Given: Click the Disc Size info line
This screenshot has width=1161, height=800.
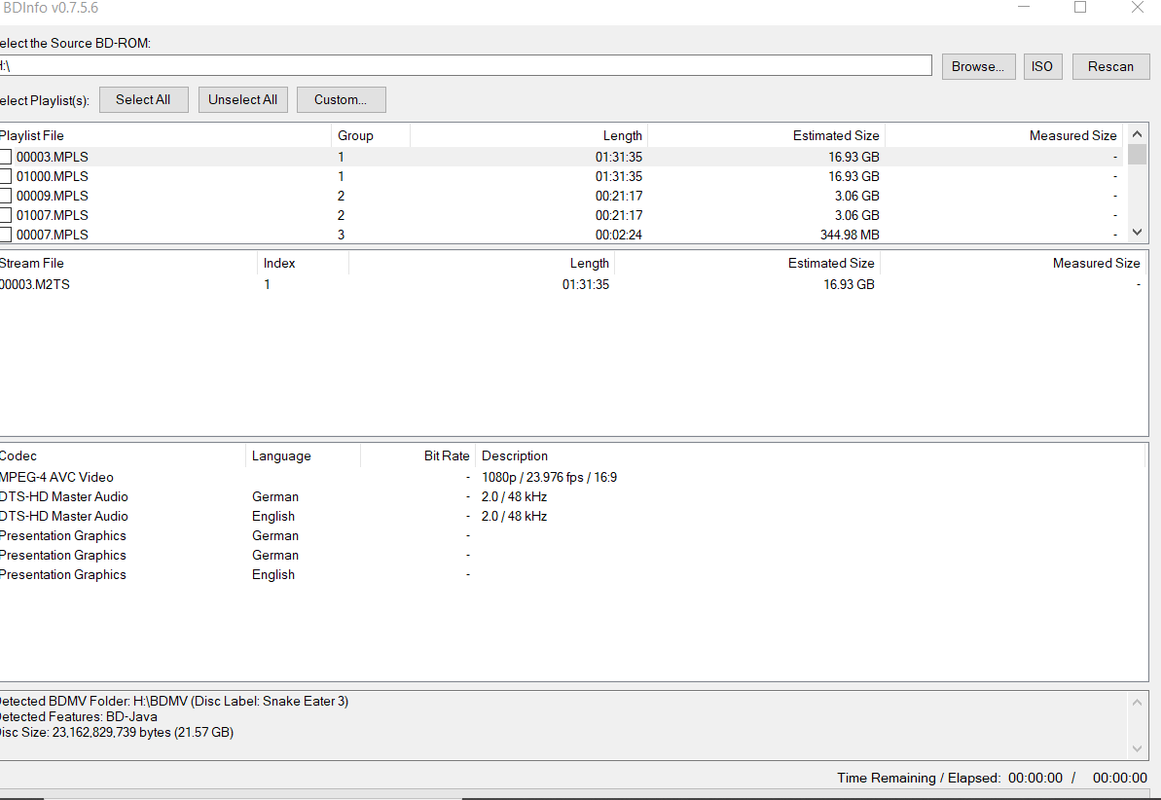Looking at the screenshot, I should (116, 733).
